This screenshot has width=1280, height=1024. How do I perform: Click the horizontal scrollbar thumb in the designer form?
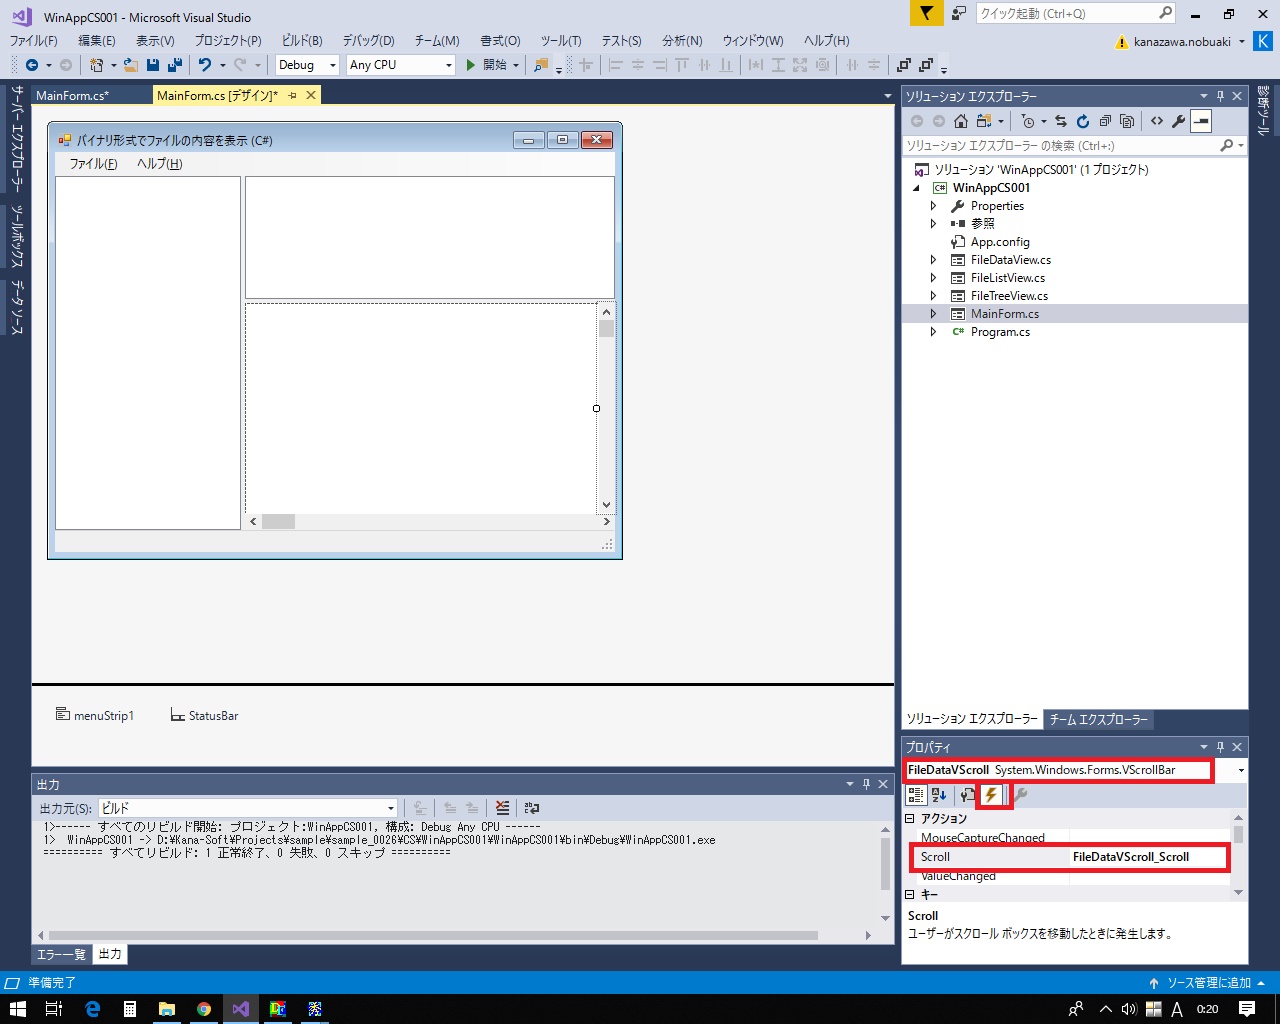(x=278, y=522)
